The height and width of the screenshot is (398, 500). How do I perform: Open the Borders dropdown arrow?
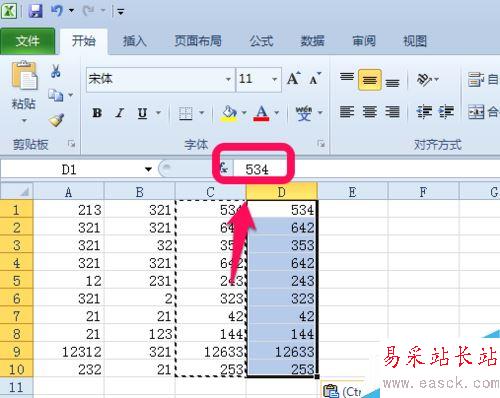(202, 113)
